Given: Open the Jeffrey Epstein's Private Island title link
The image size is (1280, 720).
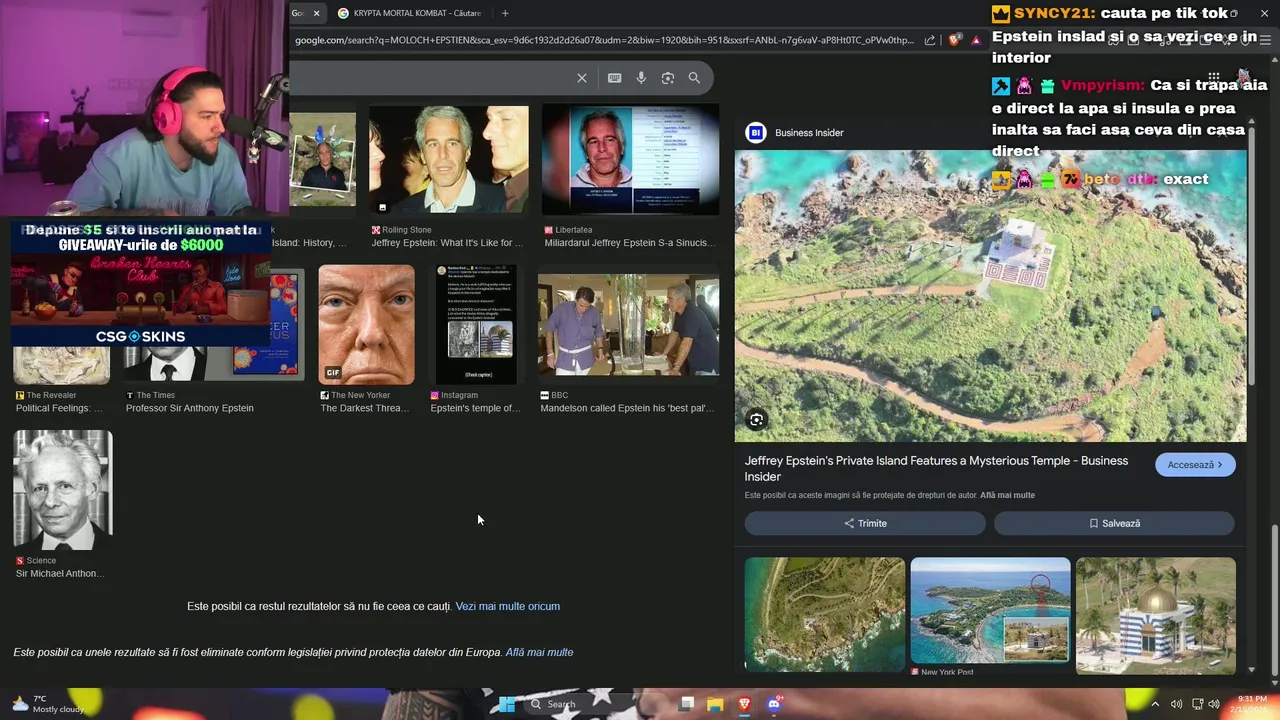Looking at the screenshot, I should coord(936,469).
